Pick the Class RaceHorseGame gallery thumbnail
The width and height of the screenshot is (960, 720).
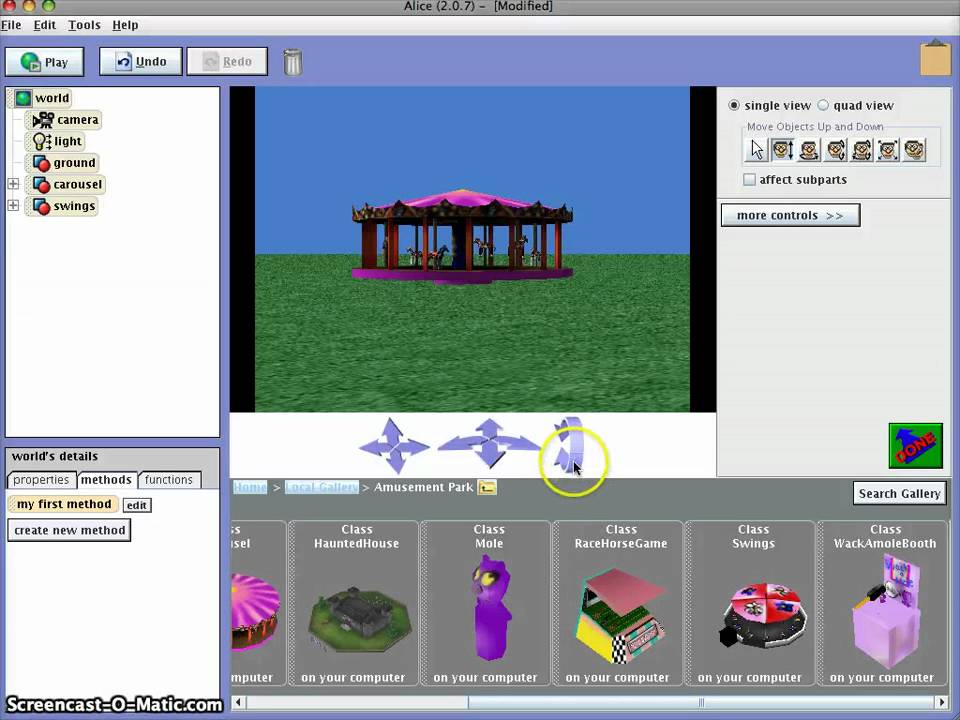point(618,603)
